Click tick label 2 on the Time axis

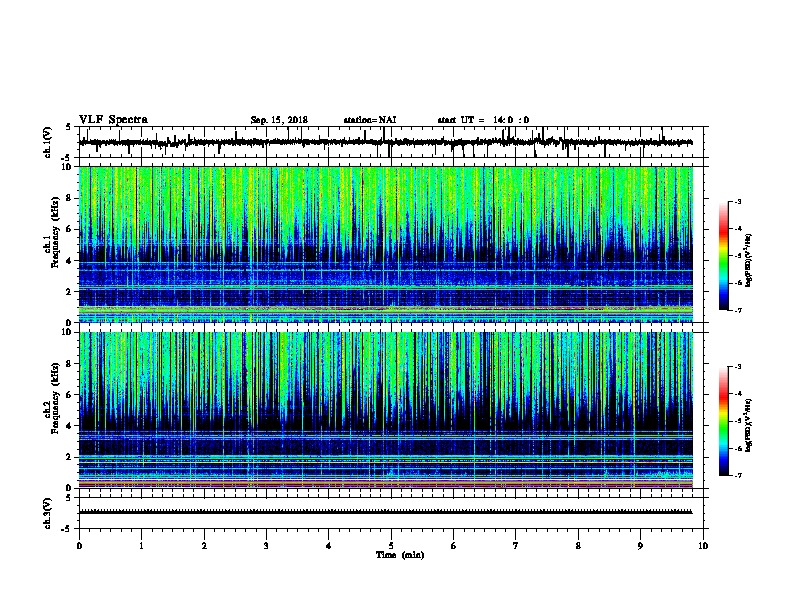pyautogui.click(x=204, y=545)
